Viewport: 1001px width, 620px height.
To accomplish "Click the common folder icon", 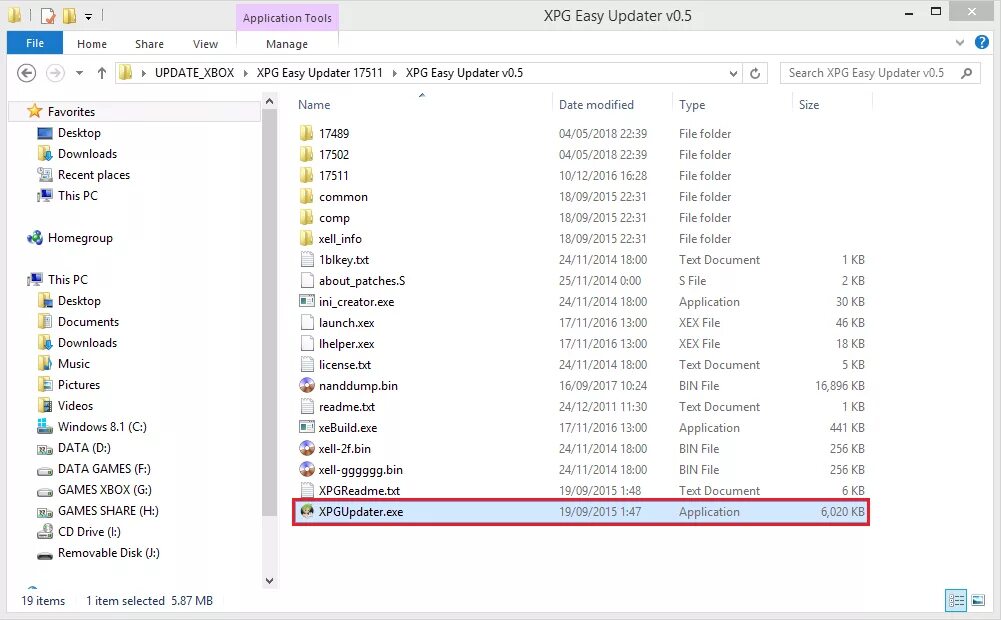I will (306, 197).
